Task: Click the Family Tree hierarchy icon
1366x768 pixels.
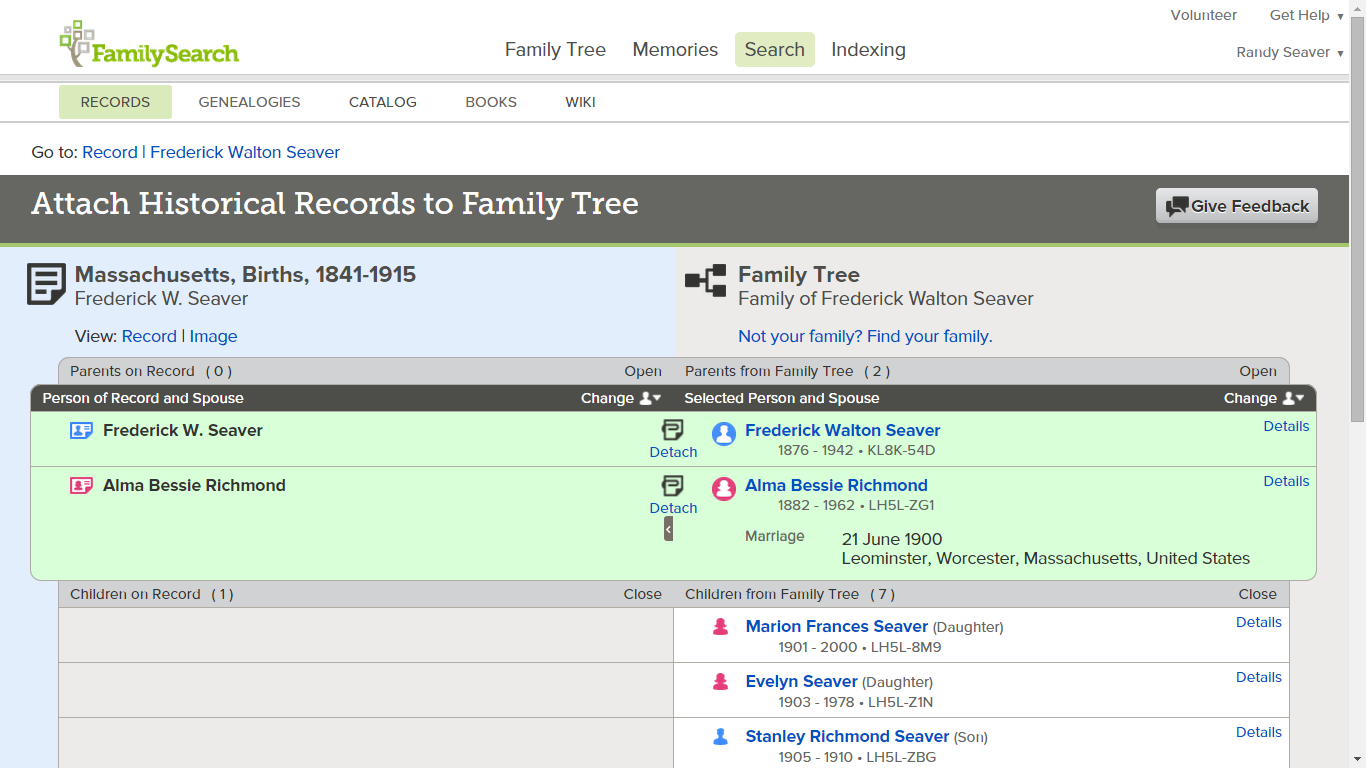Action: (706, 281)
